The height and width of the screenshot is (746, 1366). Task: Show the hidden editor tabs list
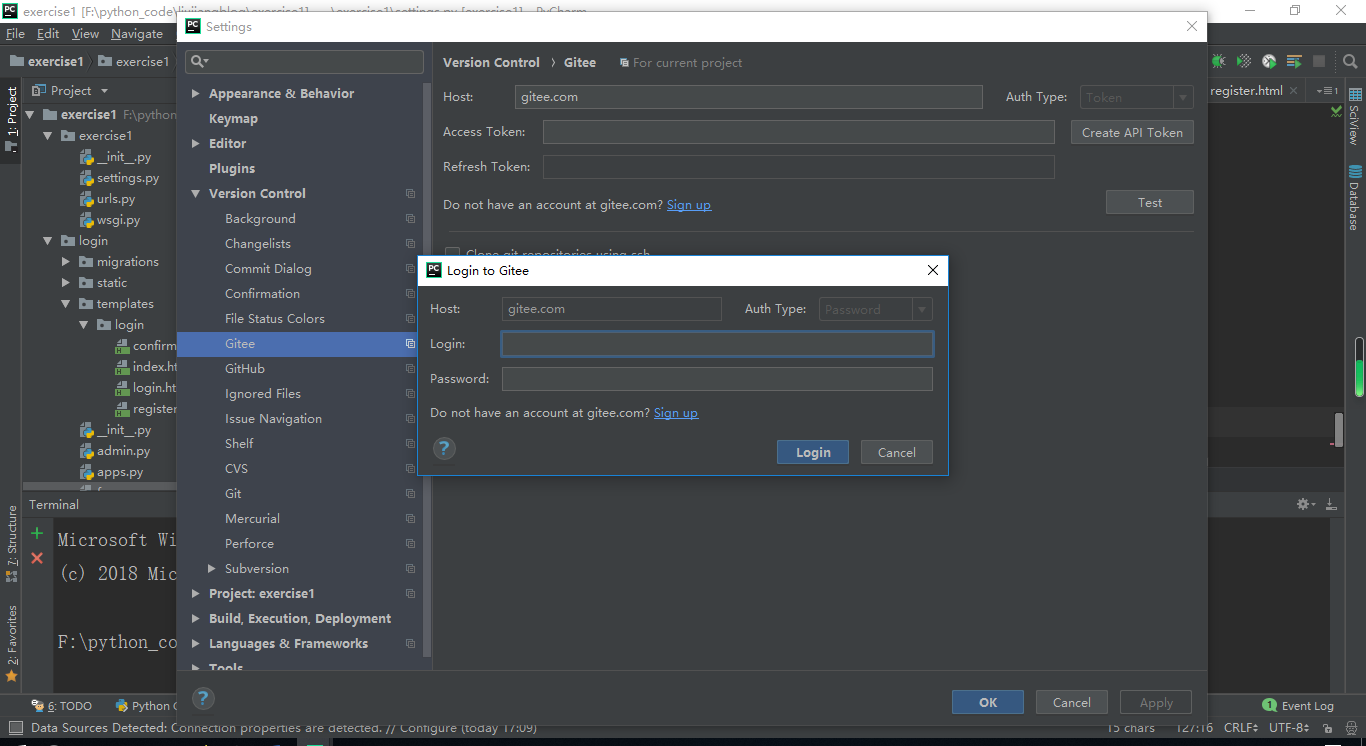[x=1327, y=91]
